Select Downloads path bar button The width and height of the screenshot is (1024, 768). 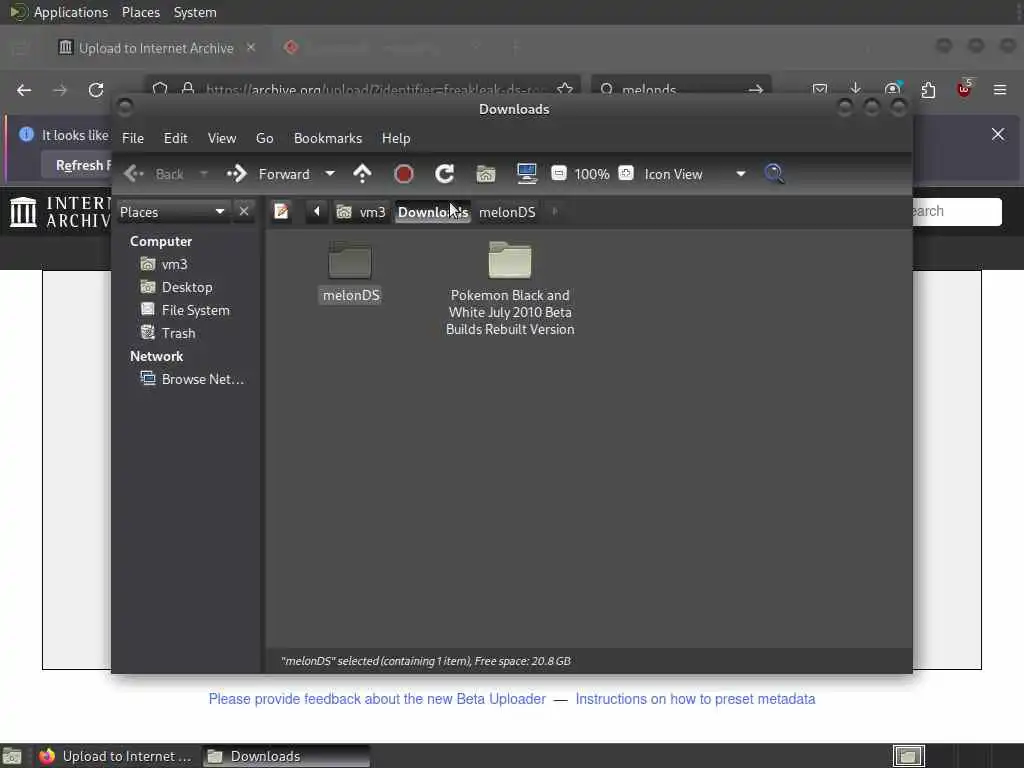coord(432,212)
